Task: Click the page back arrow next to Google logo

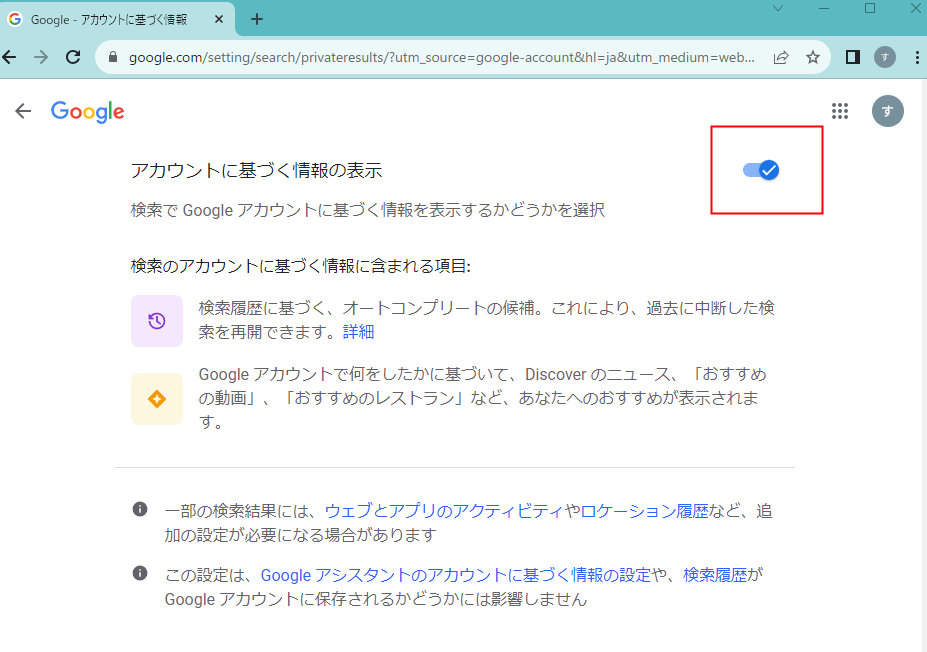Action: coord(22,111)
